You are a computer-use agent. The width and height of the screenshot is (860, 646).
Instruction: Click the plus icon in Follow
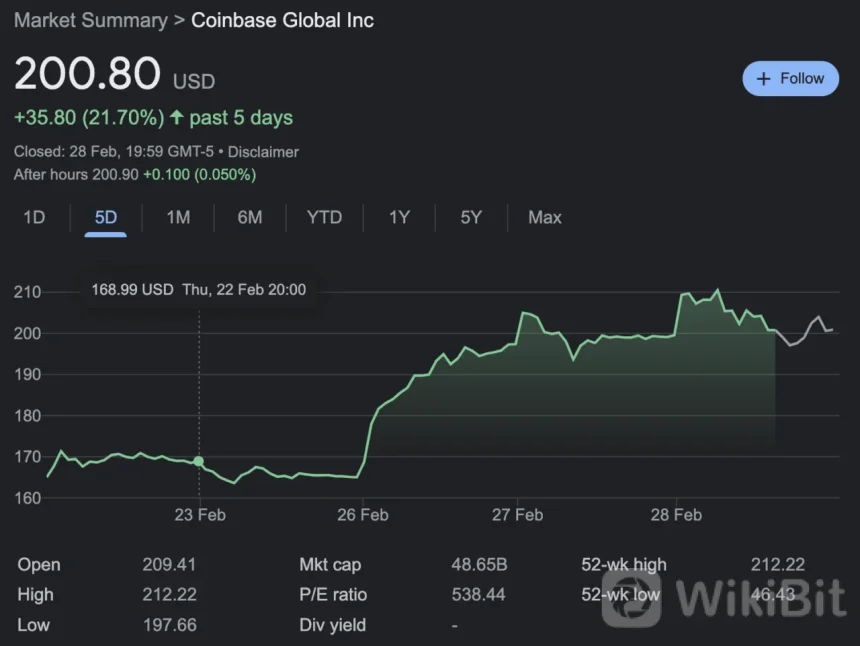(764, 79)
